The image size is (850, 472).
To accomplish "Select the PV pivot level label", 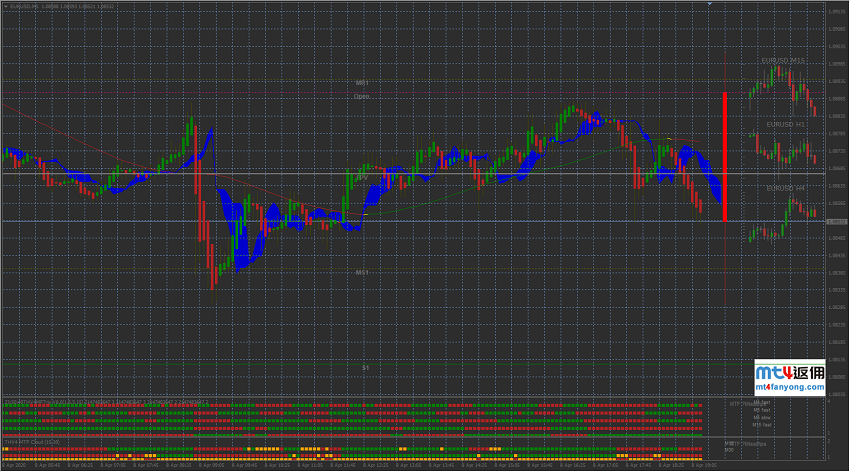I will pyautogui.click(x=362, y=177).
